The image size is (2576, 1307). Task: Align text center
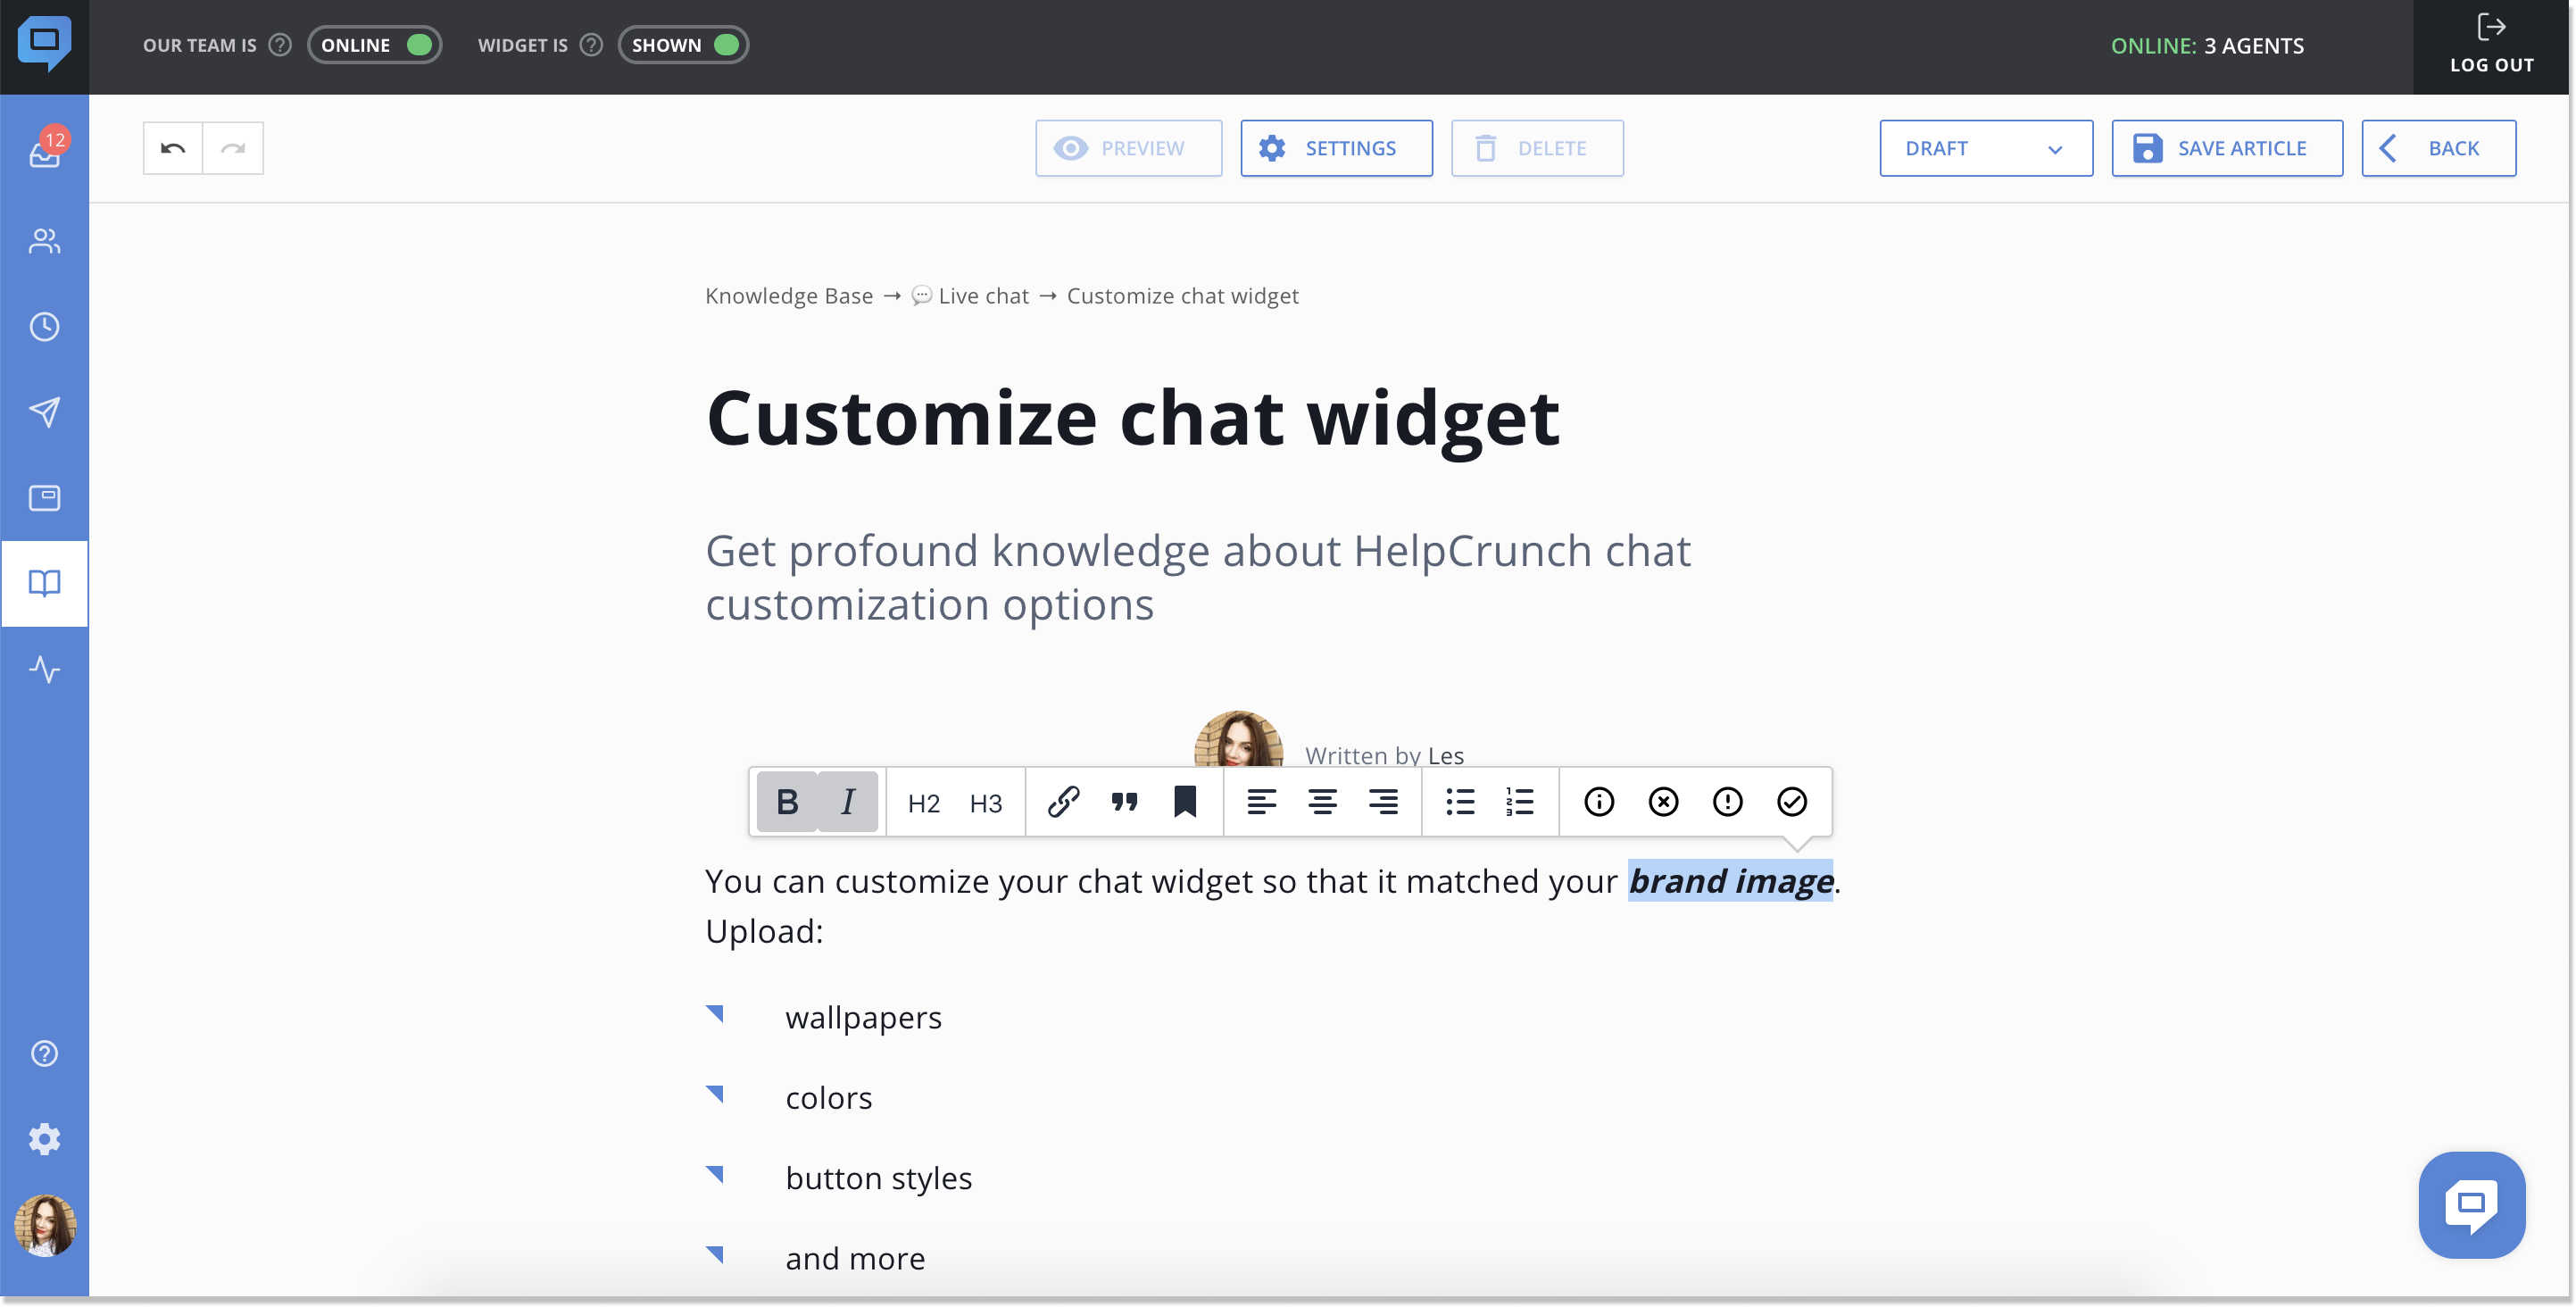point(1323,802)
